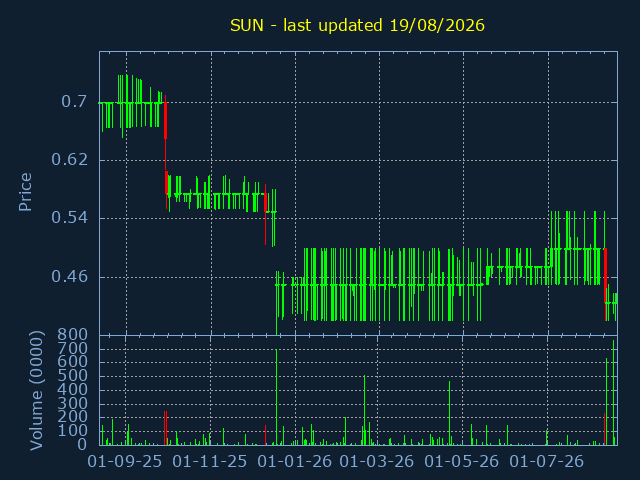Click the chart title SUN last updated
Screen dimensions: 640x480
pyautogui.click(x=357, y=25)
